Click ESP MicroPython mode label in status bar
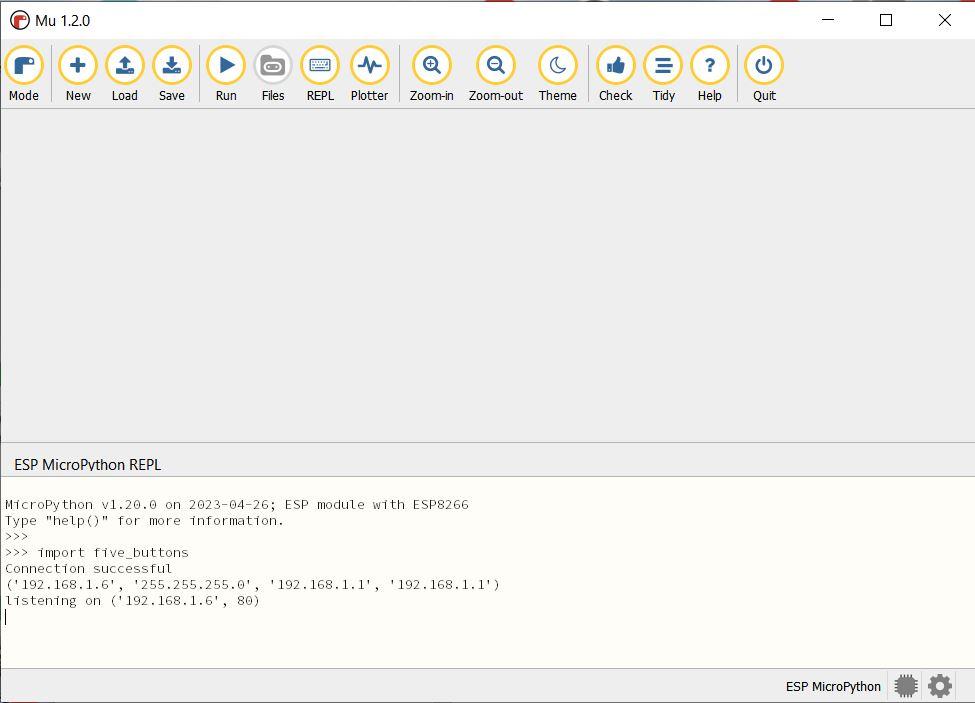Image resolution: width=975 pixels, height=703 pixels. (833, 686)
